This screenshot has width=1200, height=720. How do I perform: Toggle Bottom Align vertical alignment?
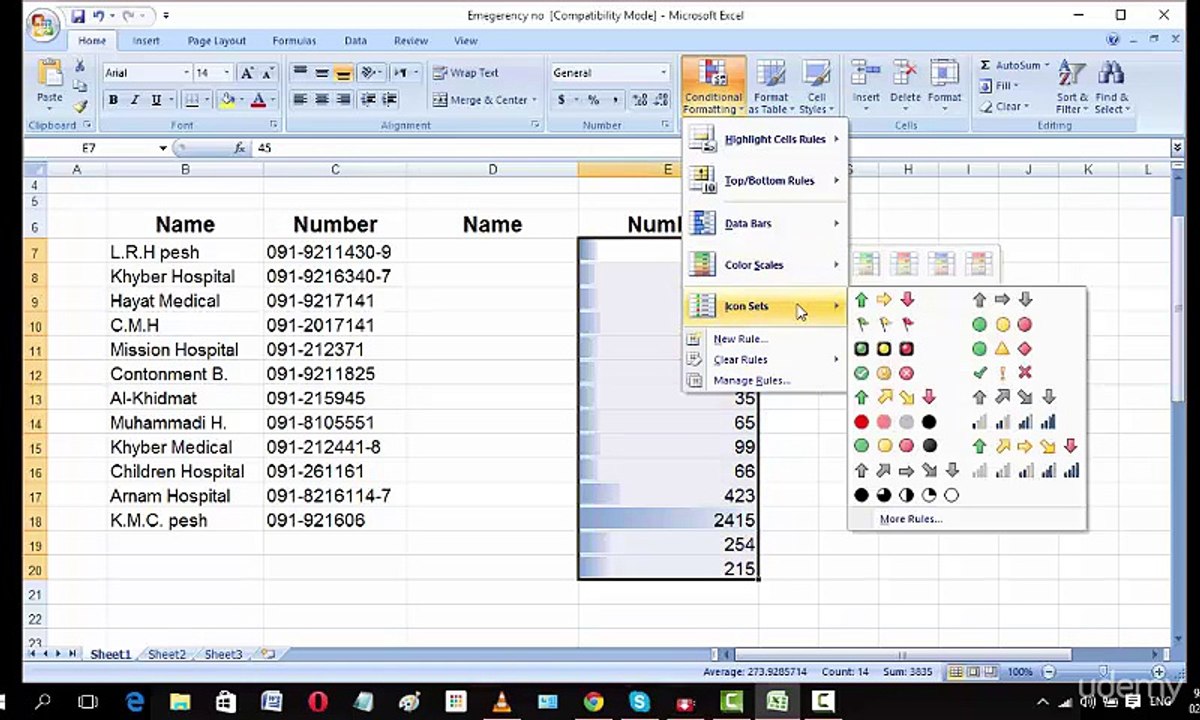(343, 73)
